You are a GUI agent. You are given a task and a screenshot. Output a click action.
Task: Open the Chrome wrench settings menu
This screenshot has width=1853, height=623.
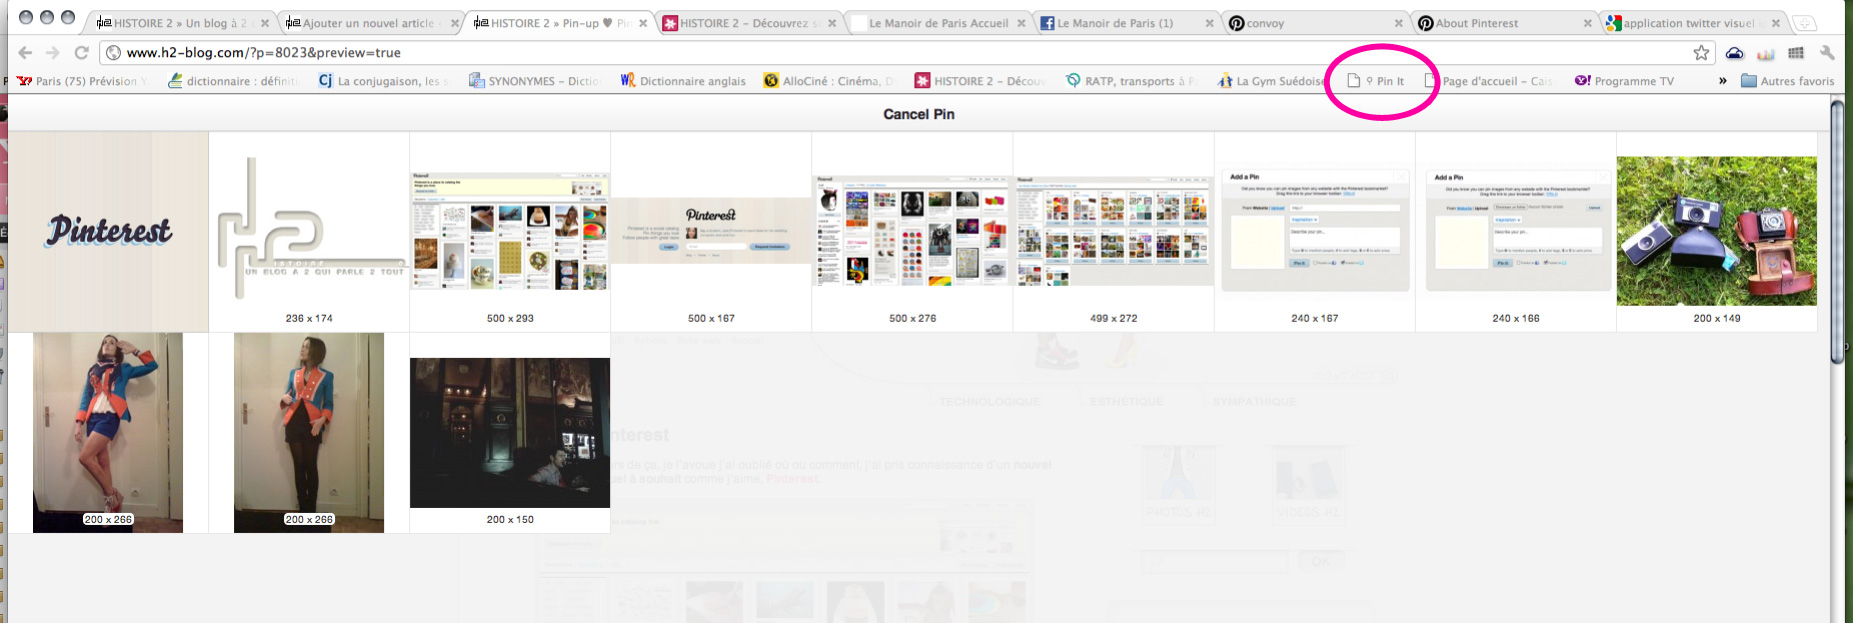tap(1827, 53)
